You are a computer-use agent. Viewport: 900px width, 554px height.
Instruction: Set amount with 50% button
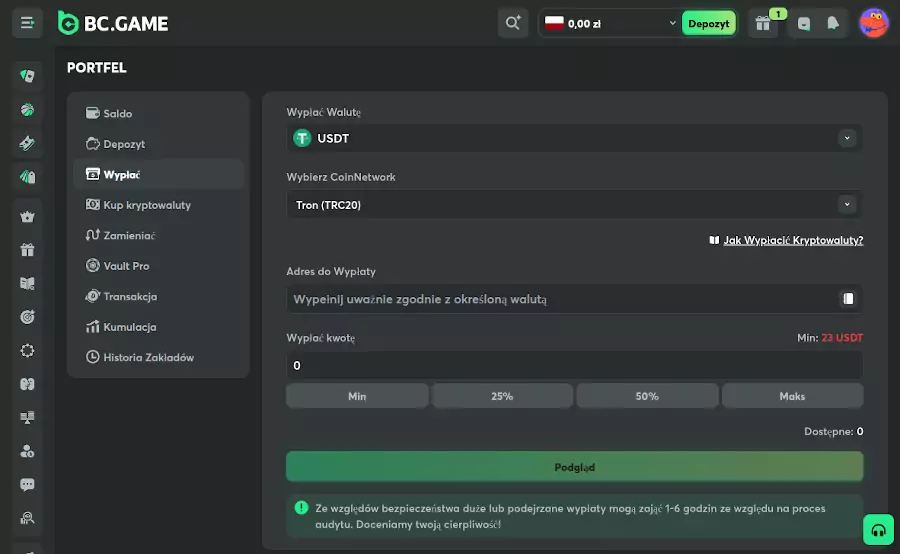(647, 396)
